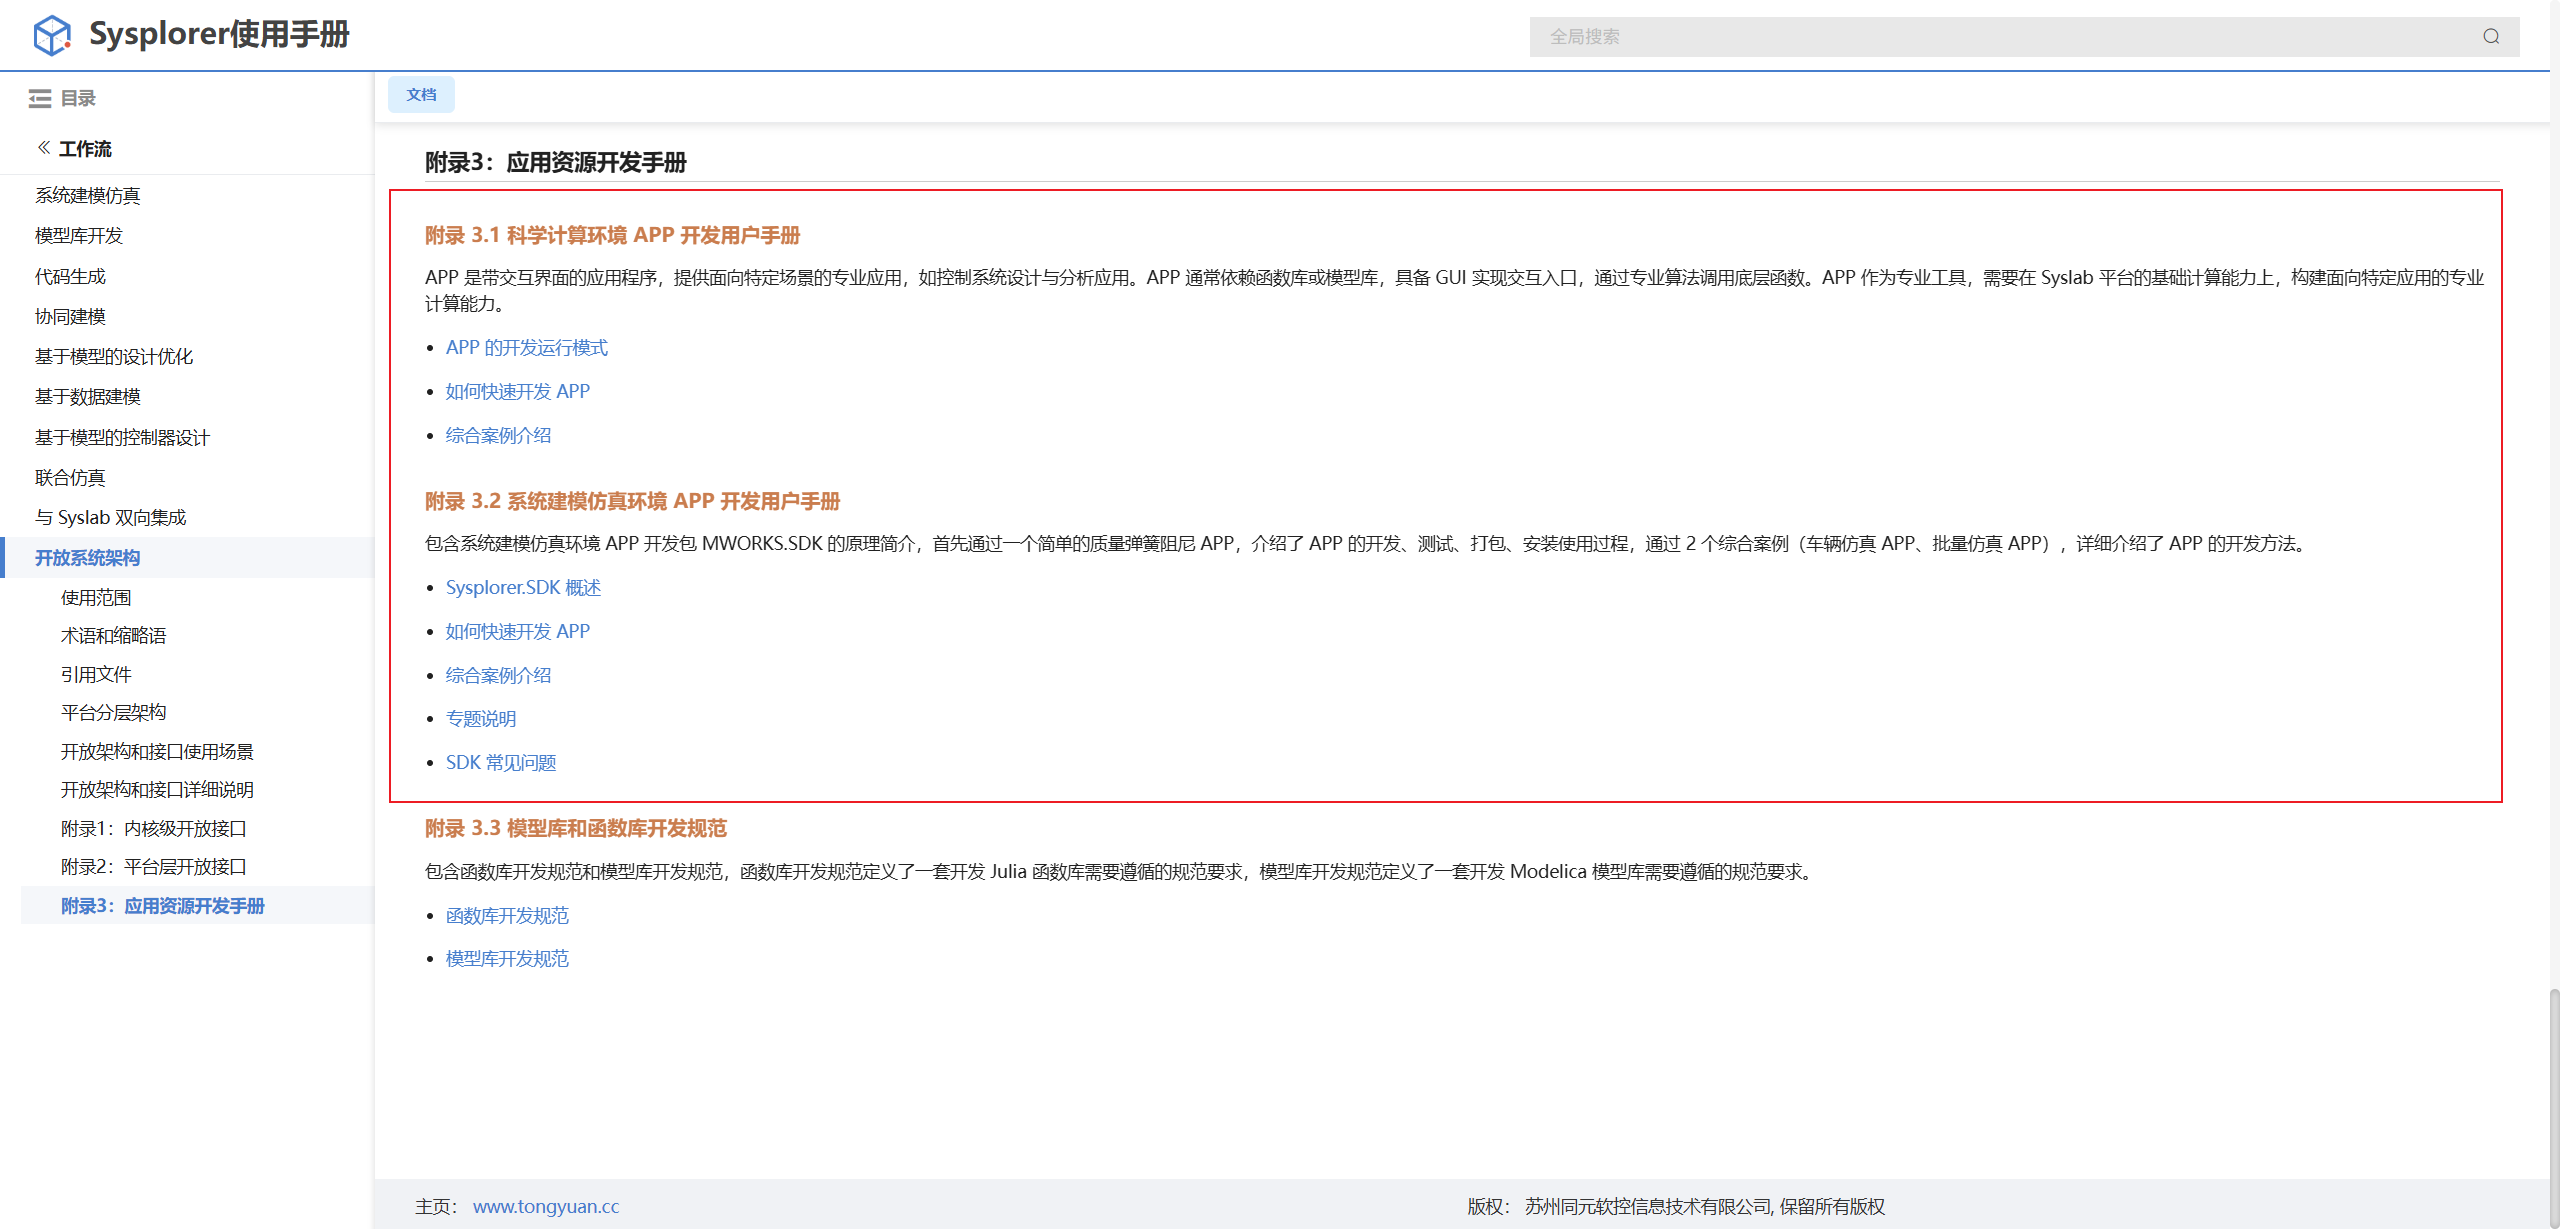Toggle the 目录 menu collapse icon
Viewport: 2560px width, 1229px height.
(x=40, y=98)
